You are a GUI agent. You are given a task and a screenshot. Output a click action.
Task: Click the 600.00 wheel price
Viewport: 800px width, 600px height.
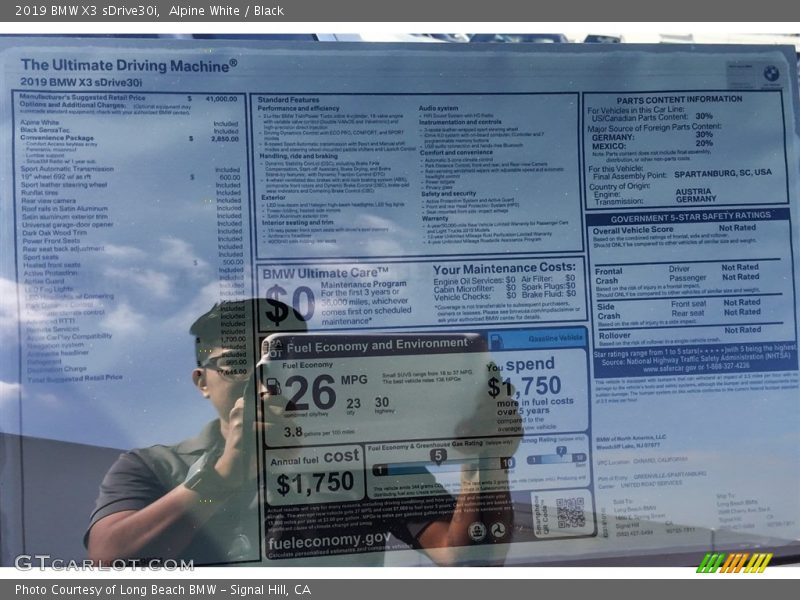[x=230, y=178]
